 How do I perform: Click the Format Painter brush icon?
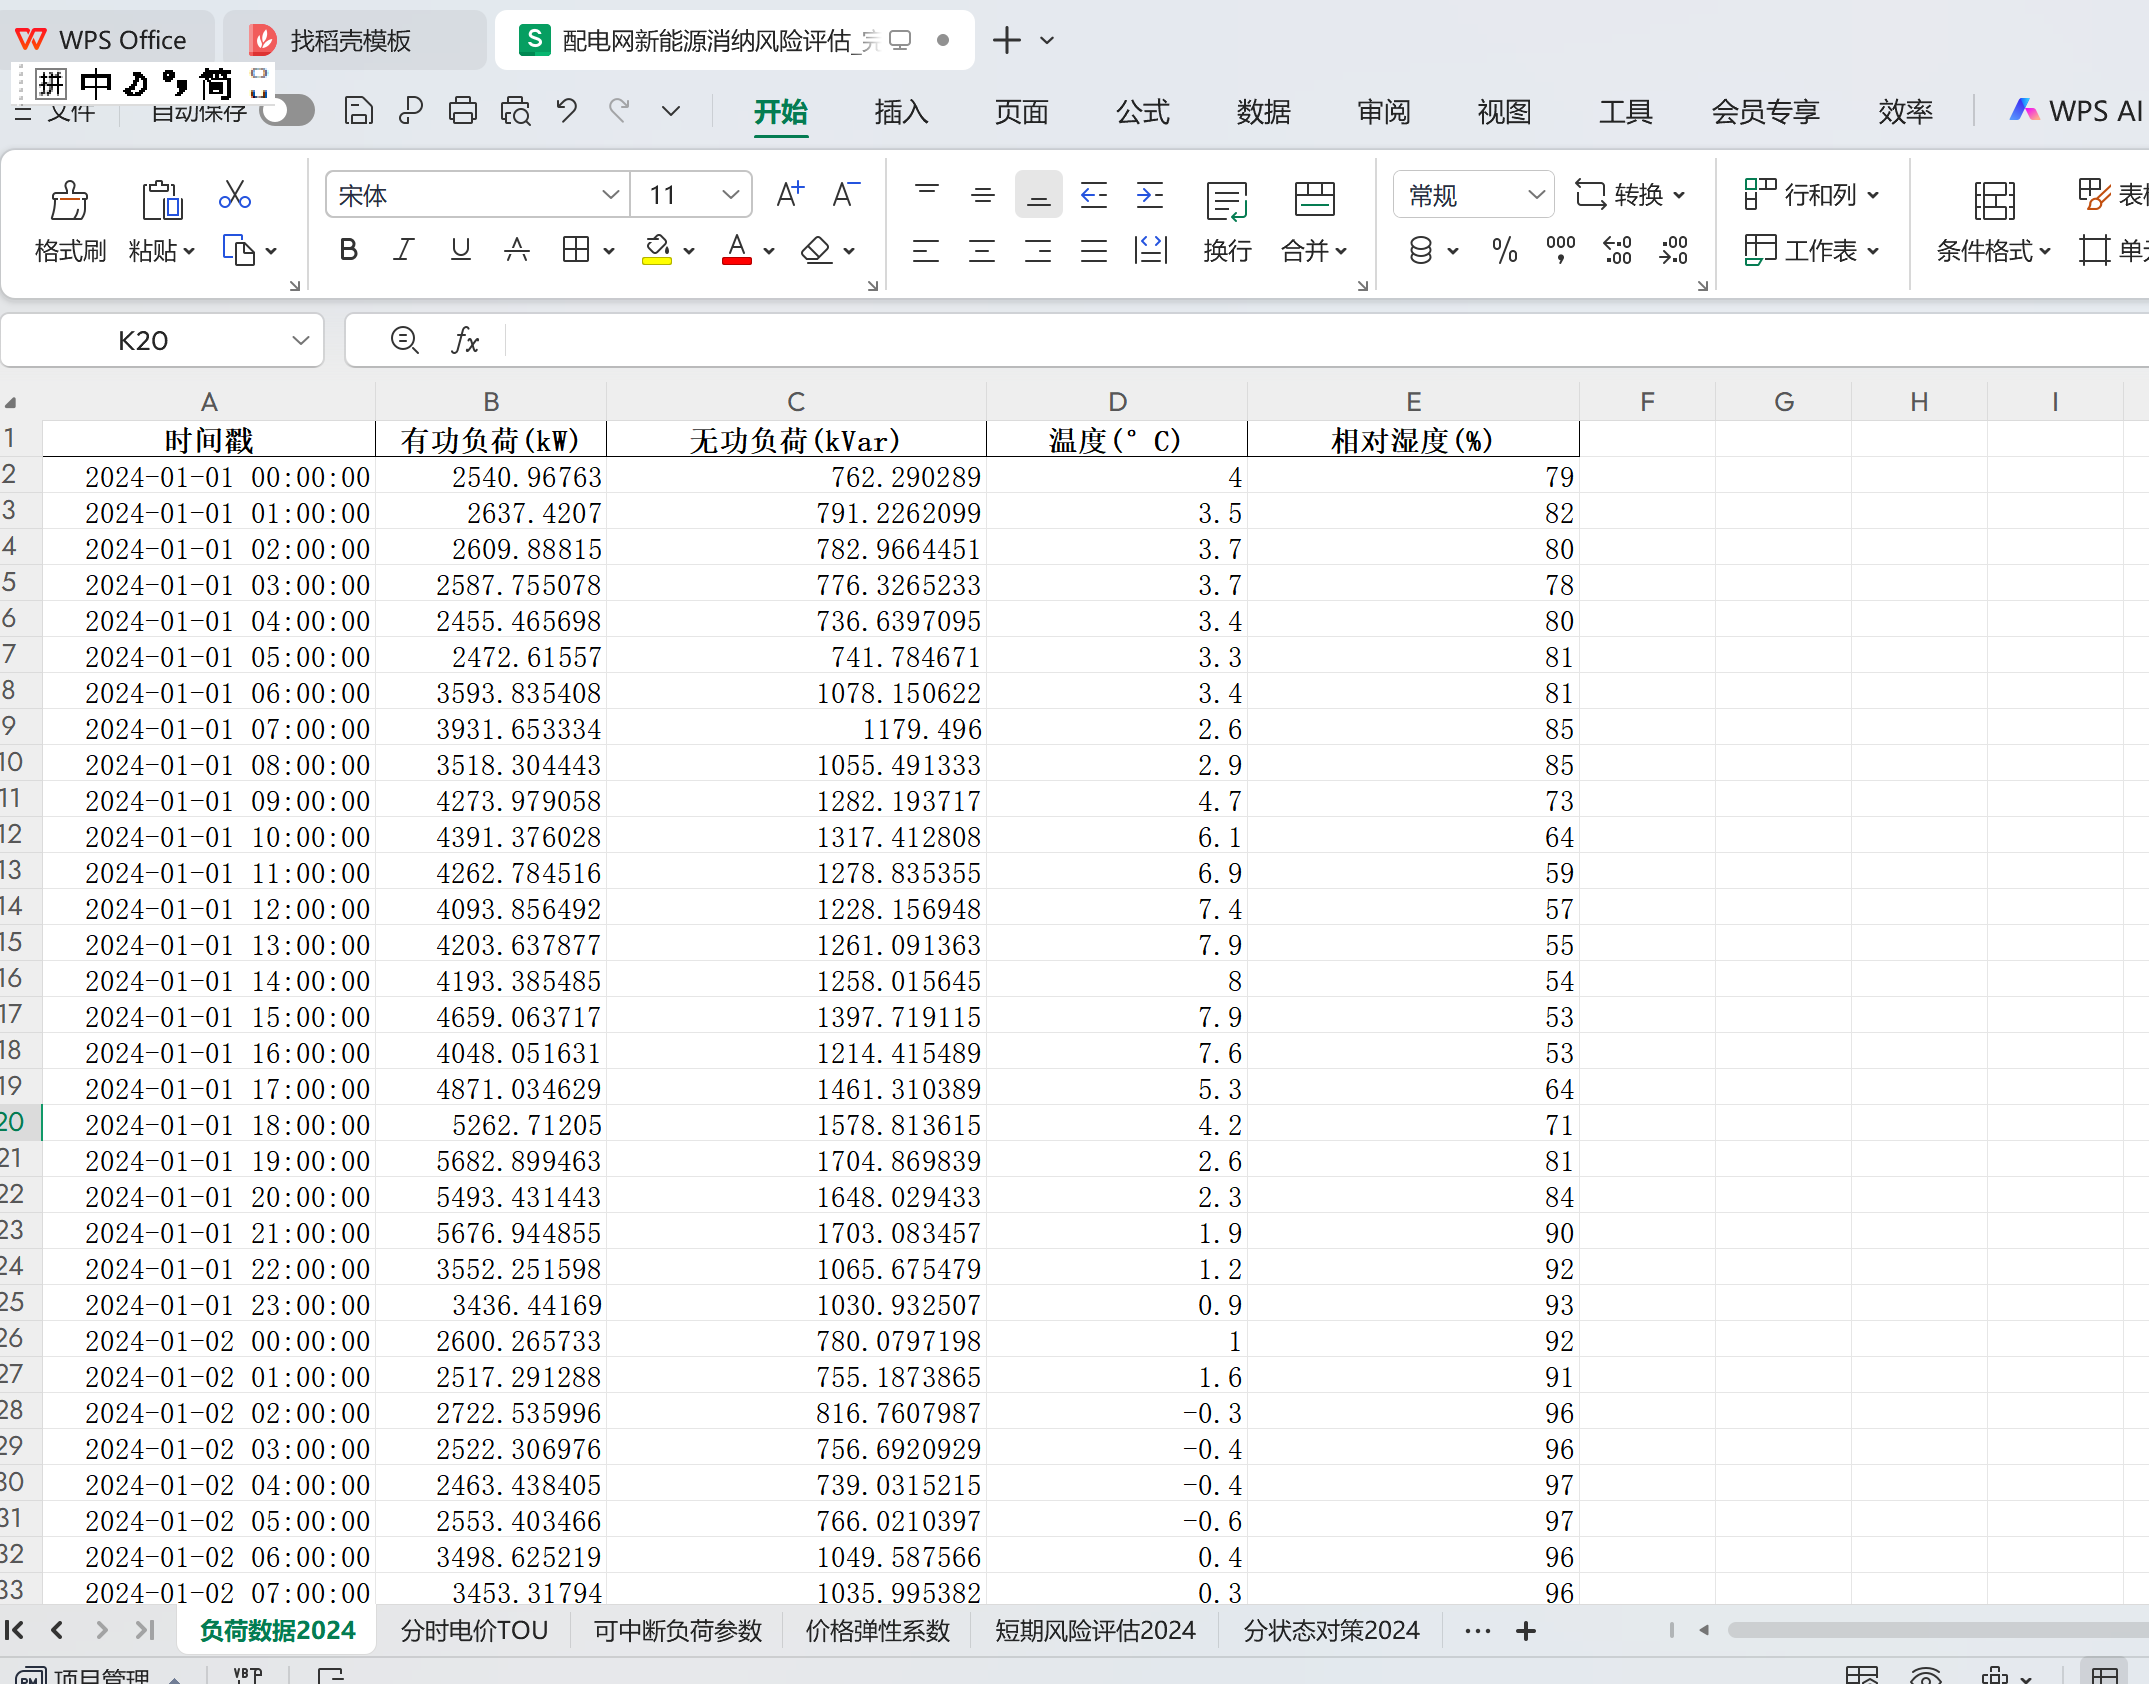click(69, 201)
